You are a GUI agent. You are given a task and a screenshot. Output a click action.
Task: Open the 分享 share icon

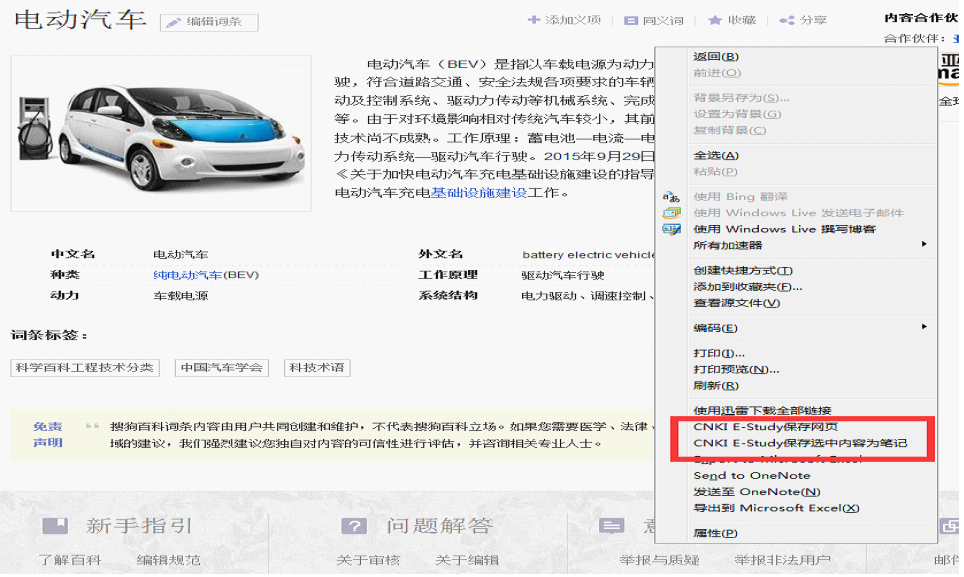coord(786,20)
